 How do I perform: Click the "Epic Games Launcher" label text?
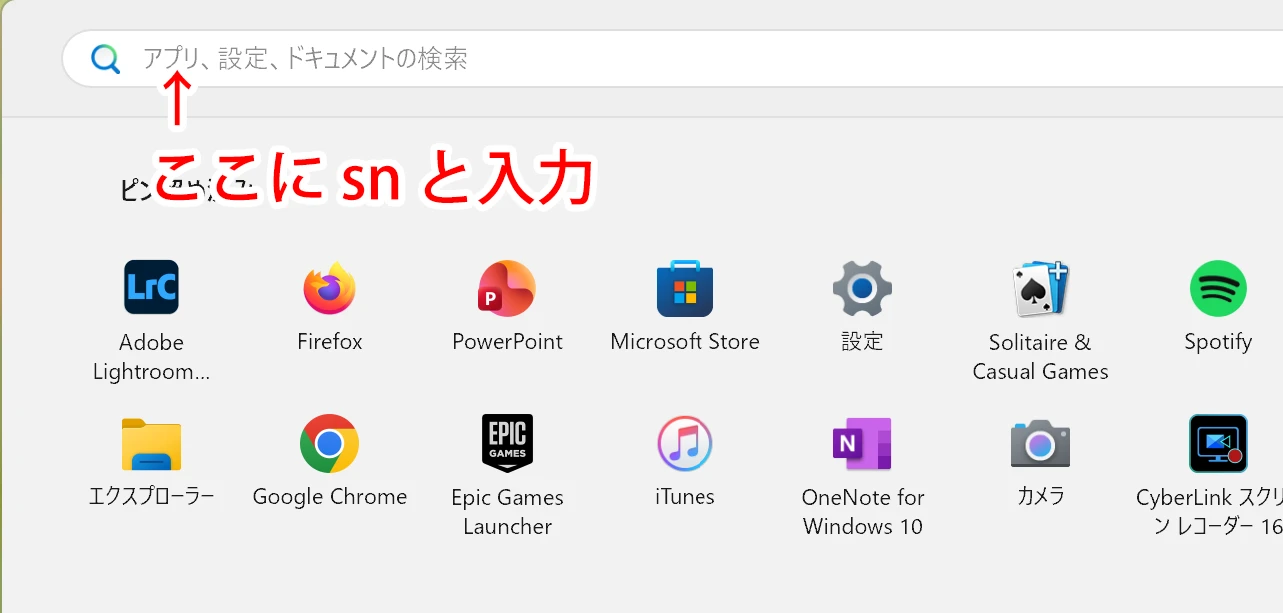click(507, 512)
